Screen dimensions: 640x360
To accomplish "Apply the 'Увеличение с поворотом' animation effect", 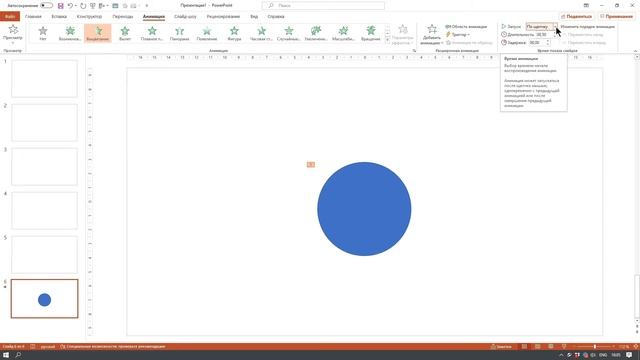I will pos(316,33).
